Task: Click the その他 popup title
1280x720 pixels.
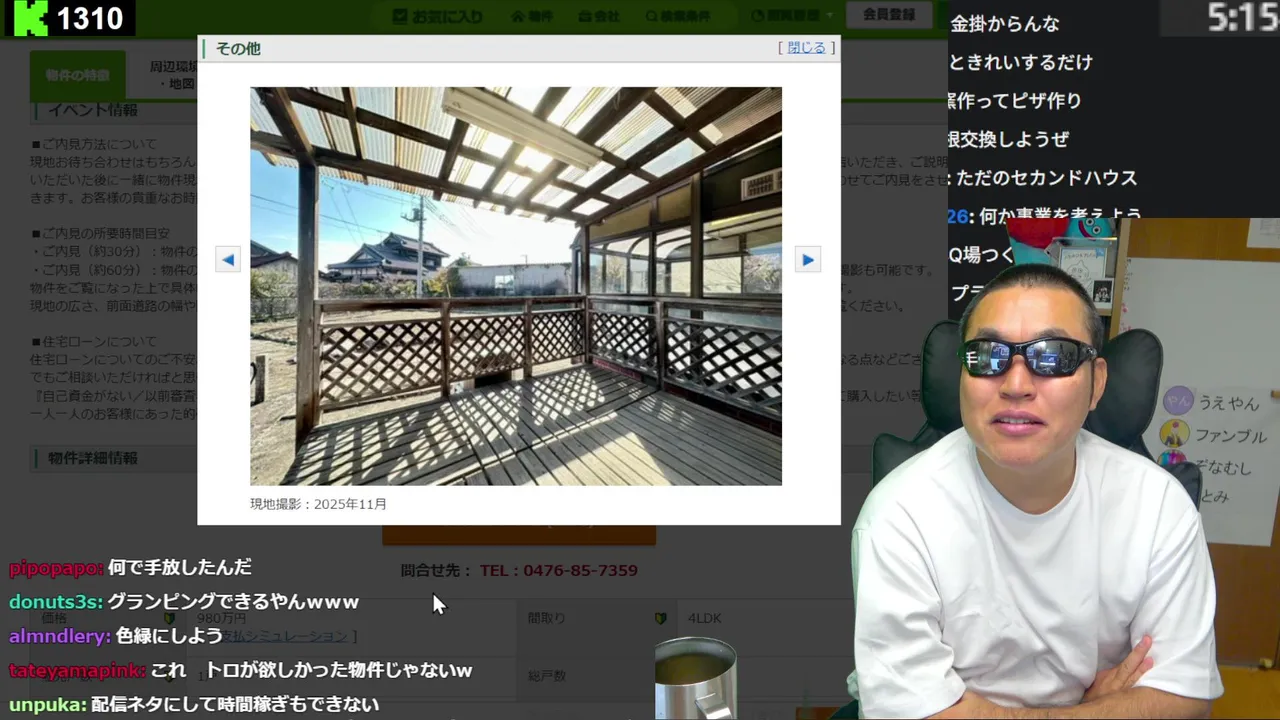Action: 238,48
